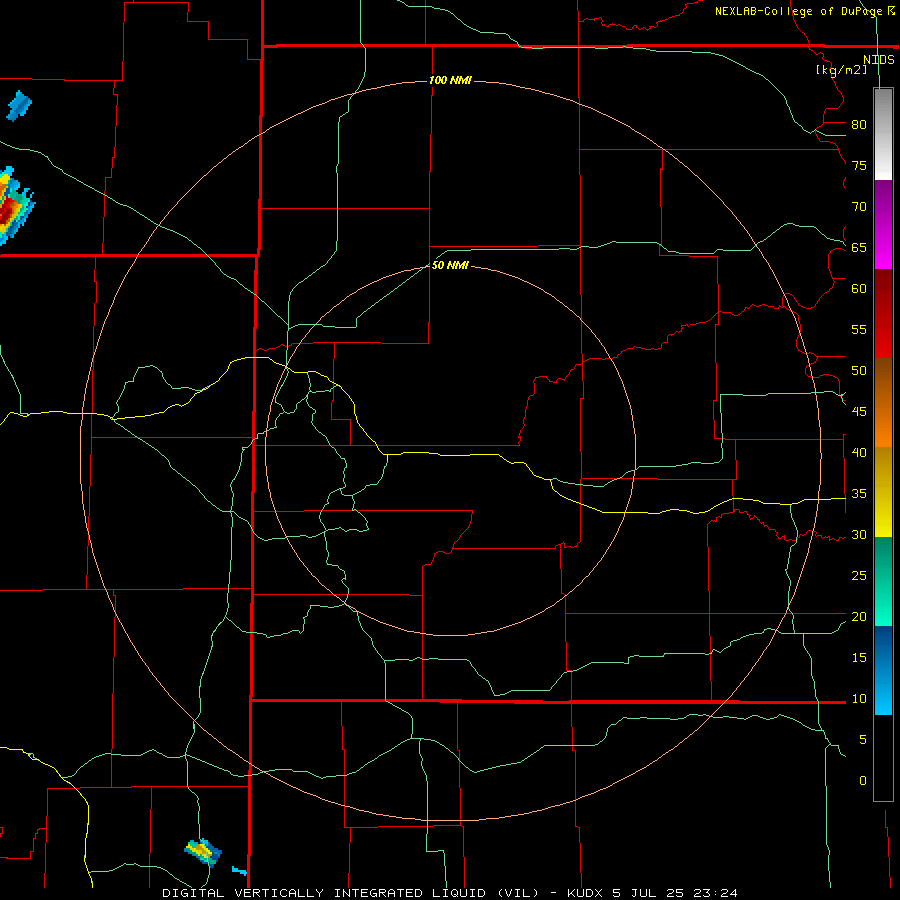Click the small blue echo in upper left
Viewport: 900px width, 900px height.
point(19,106)
